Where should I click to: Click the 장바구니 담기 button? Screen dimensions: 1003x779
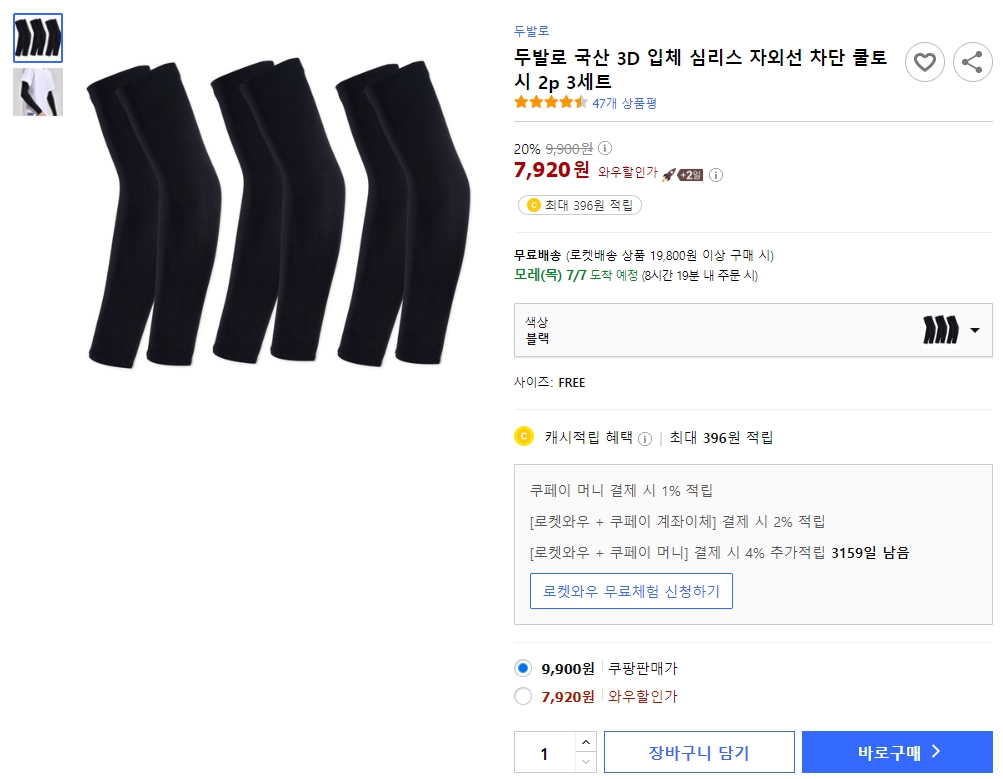pos(698,751)
